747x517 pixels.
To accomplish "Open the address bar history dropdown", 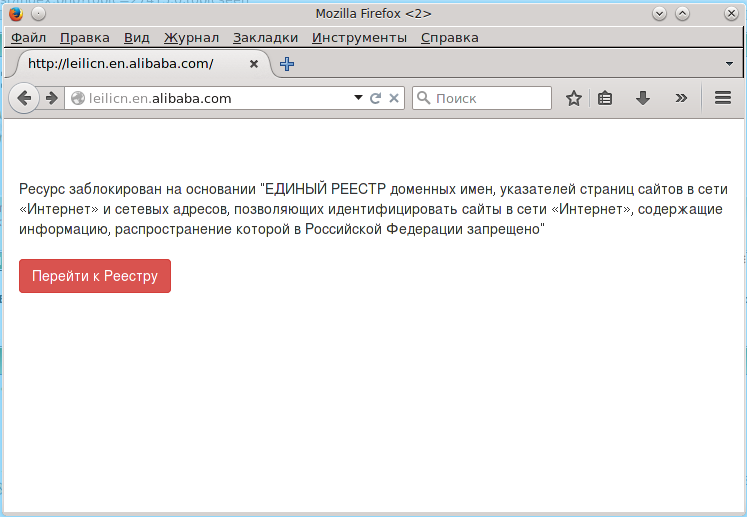I will tap(358, 98).
